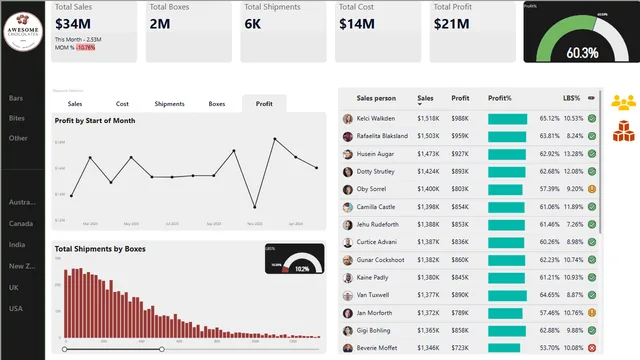This screenshot has width=640, height=360.
Task: Click Kelci Walkden's green status check
Action: tap(592, 118)
